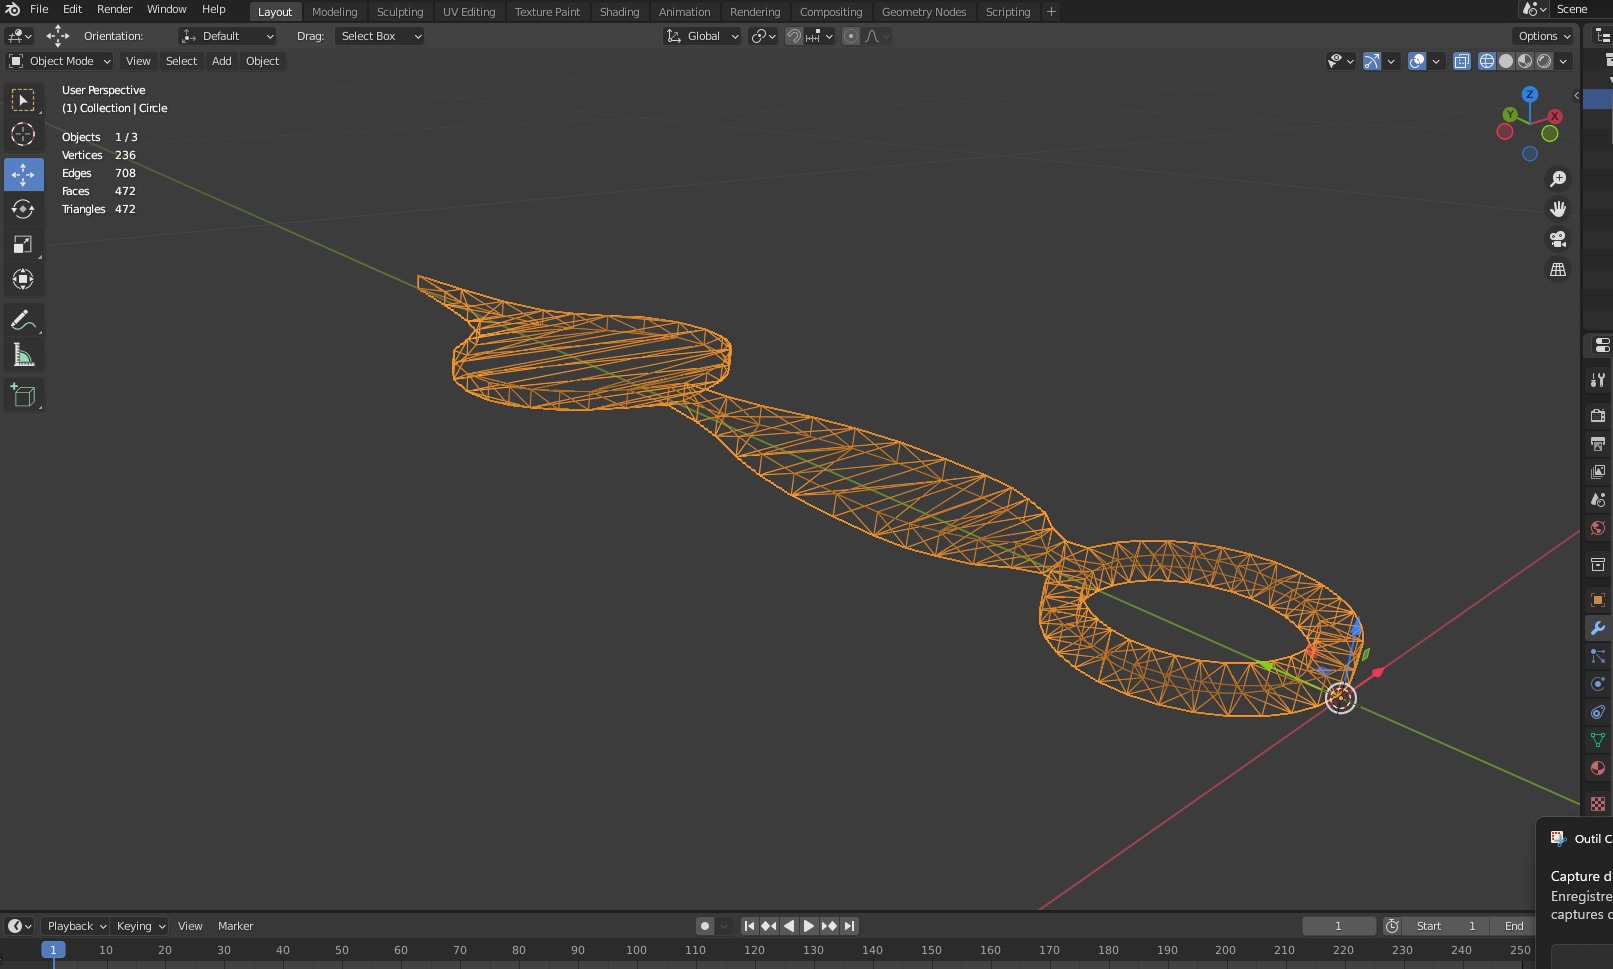Viewport: 1613px width, 969px height.
Task: Select the Scale tool
Action: click(23, 244)
